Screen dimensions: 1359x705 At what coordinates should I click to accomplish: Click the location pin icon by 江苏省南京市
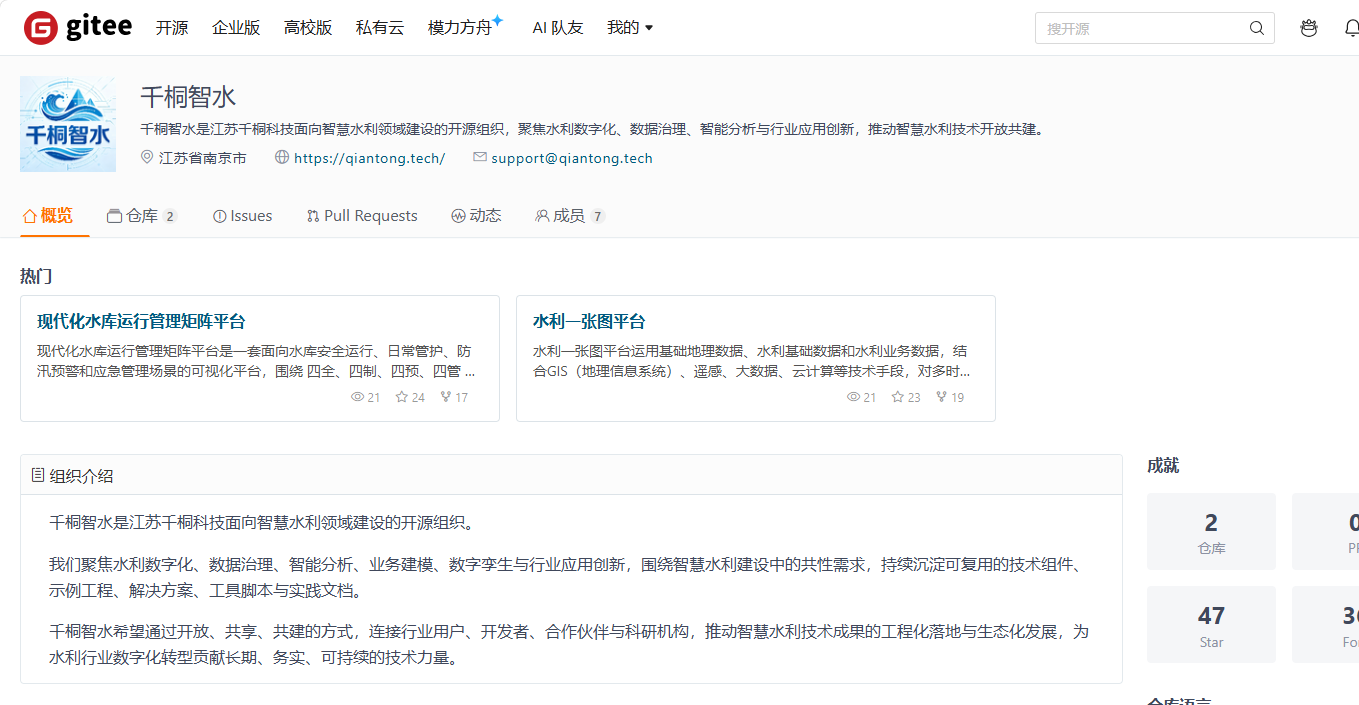[x=147, y=158]
